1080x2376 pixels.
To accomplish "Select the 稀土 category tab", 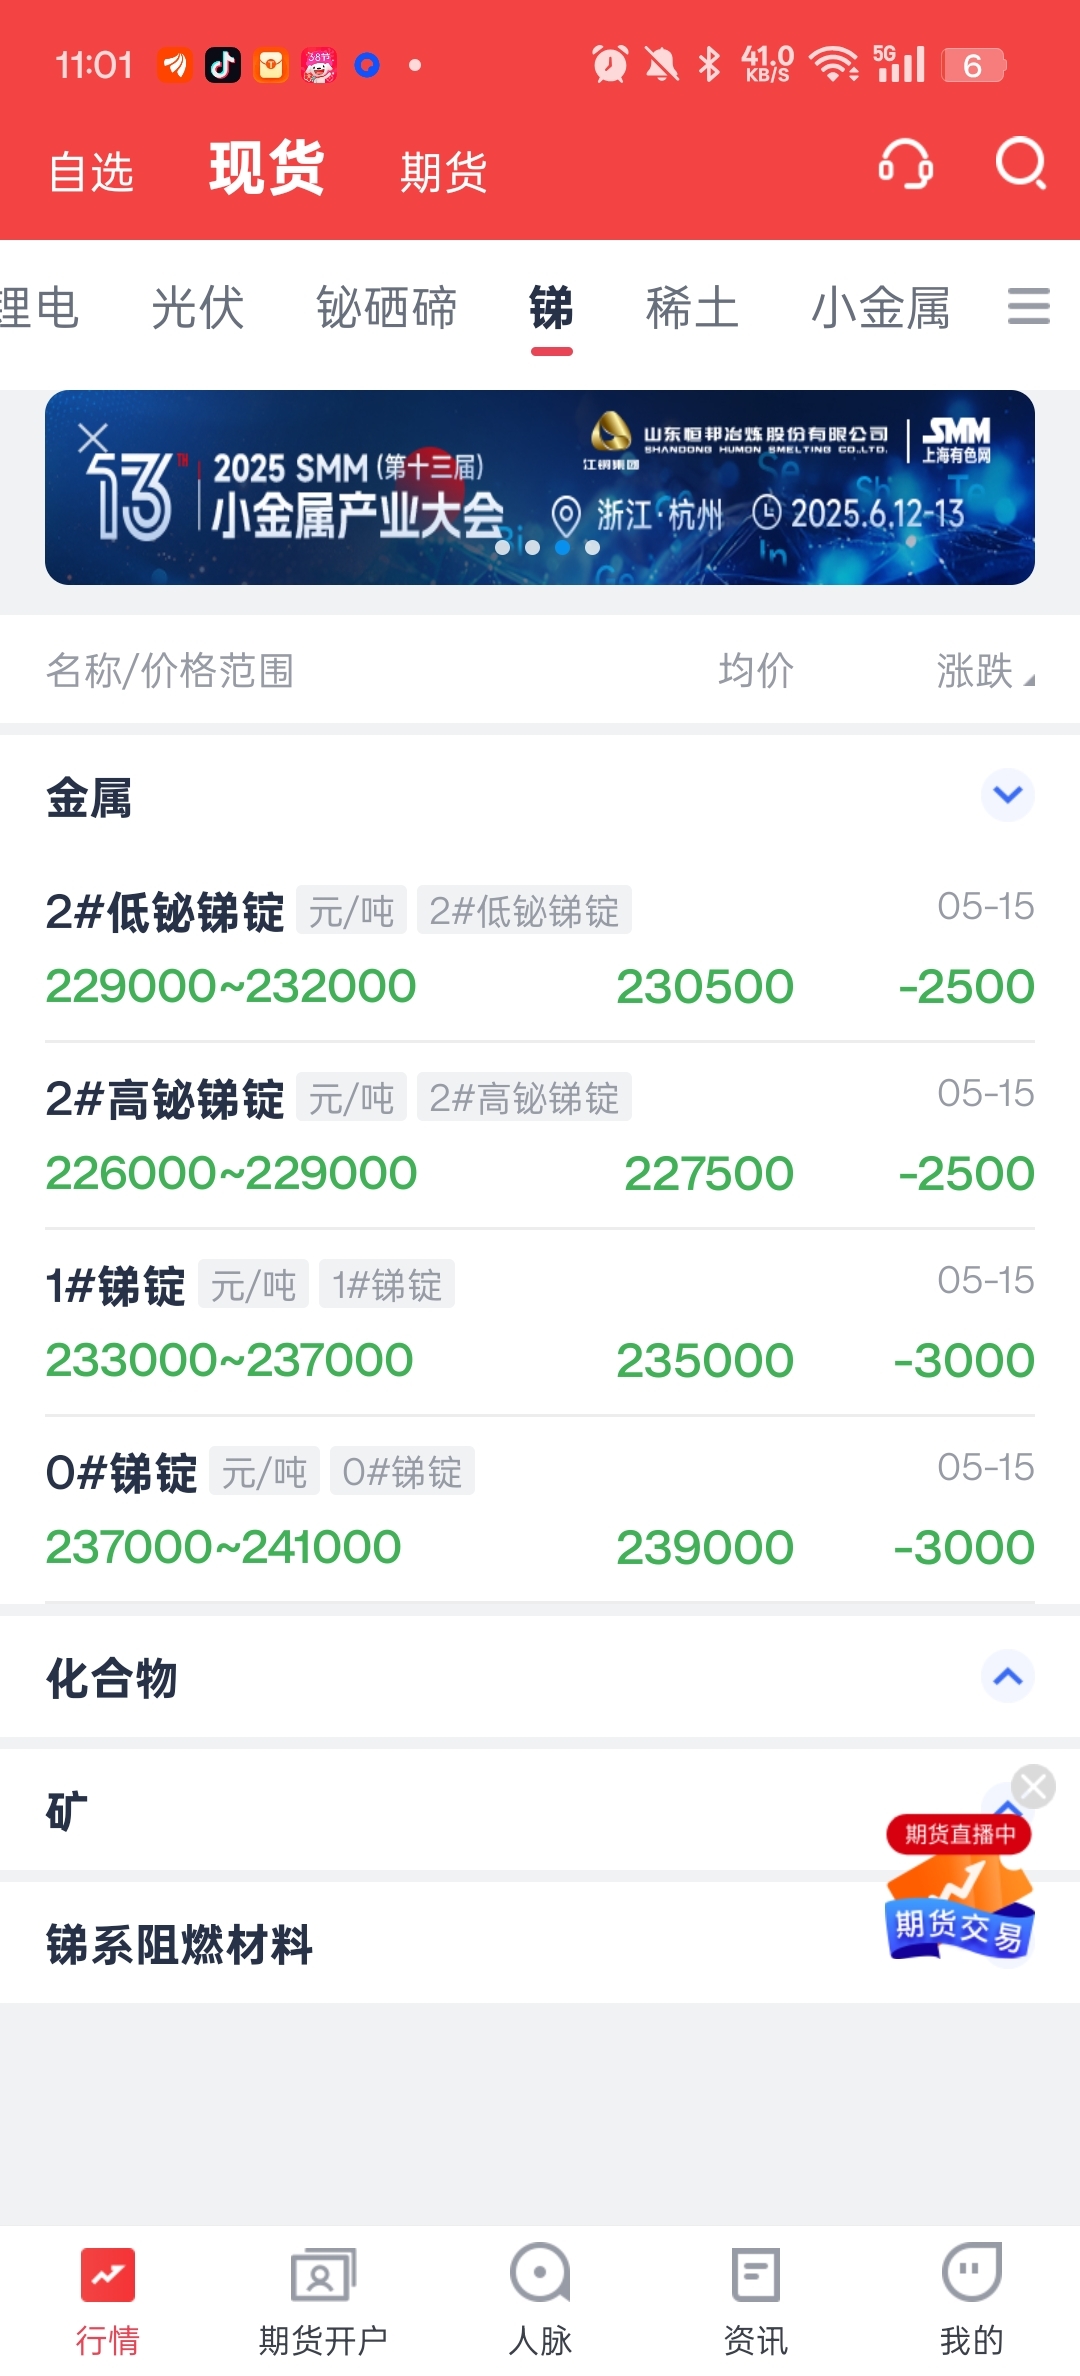I will point(692,307).
